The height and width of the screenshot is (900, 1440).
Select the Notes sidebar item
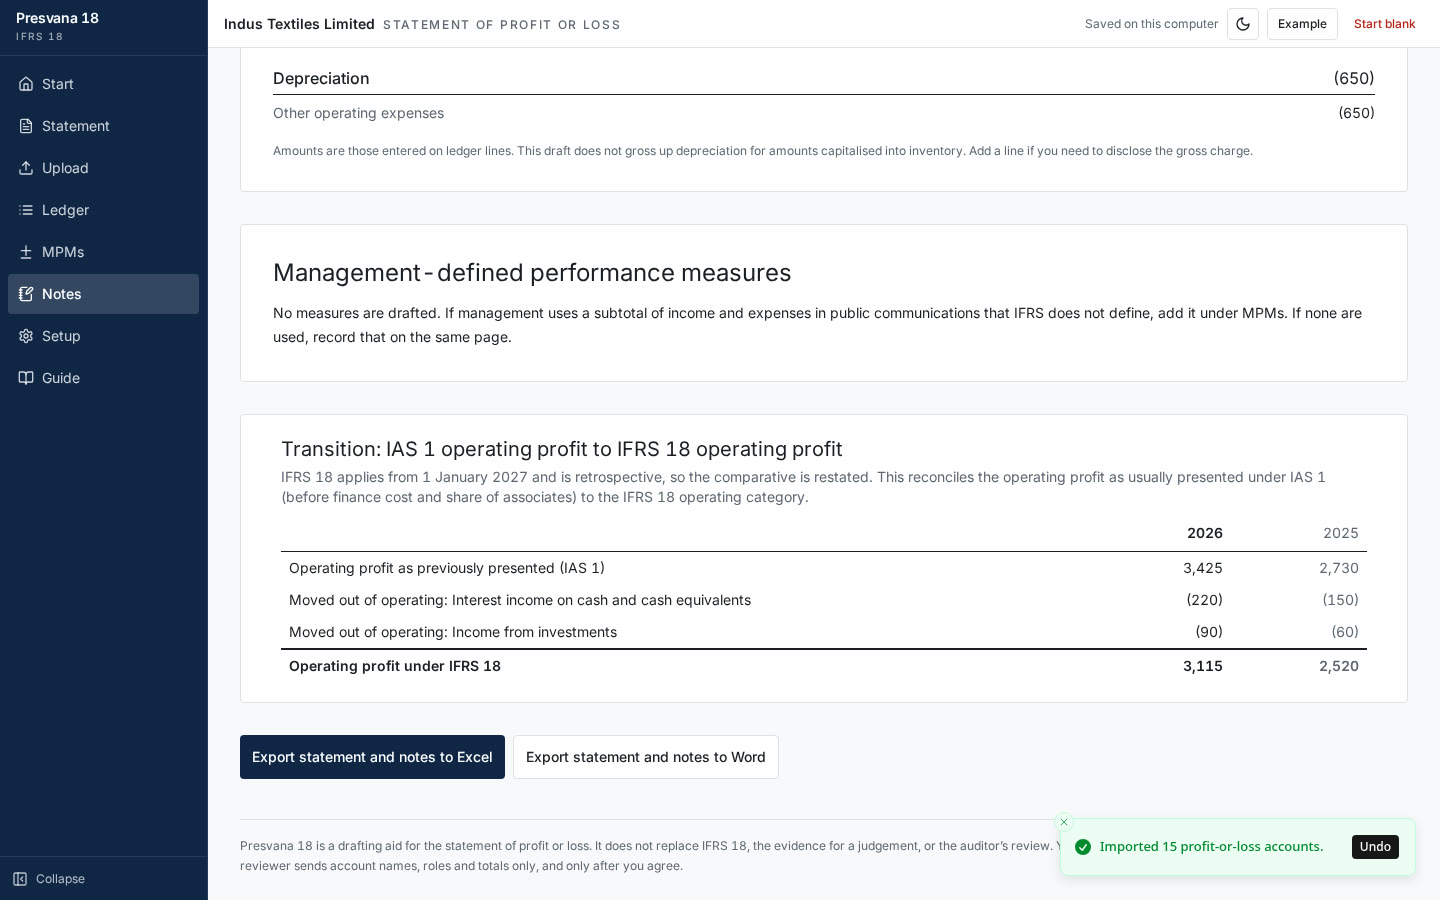(x=103, y=294)
